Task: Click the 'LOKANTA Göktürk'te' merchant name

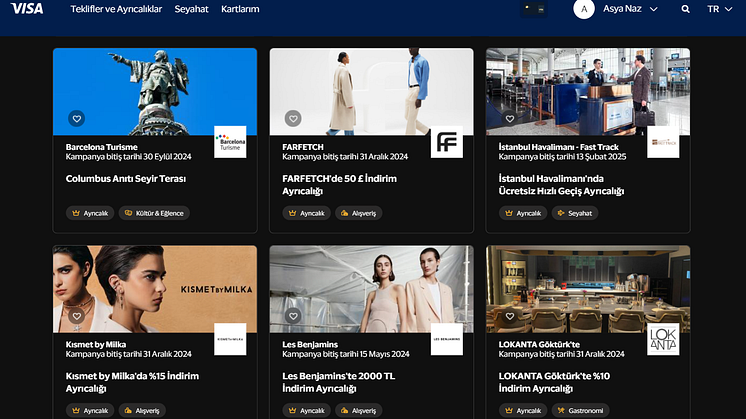Action: point(539,344)
